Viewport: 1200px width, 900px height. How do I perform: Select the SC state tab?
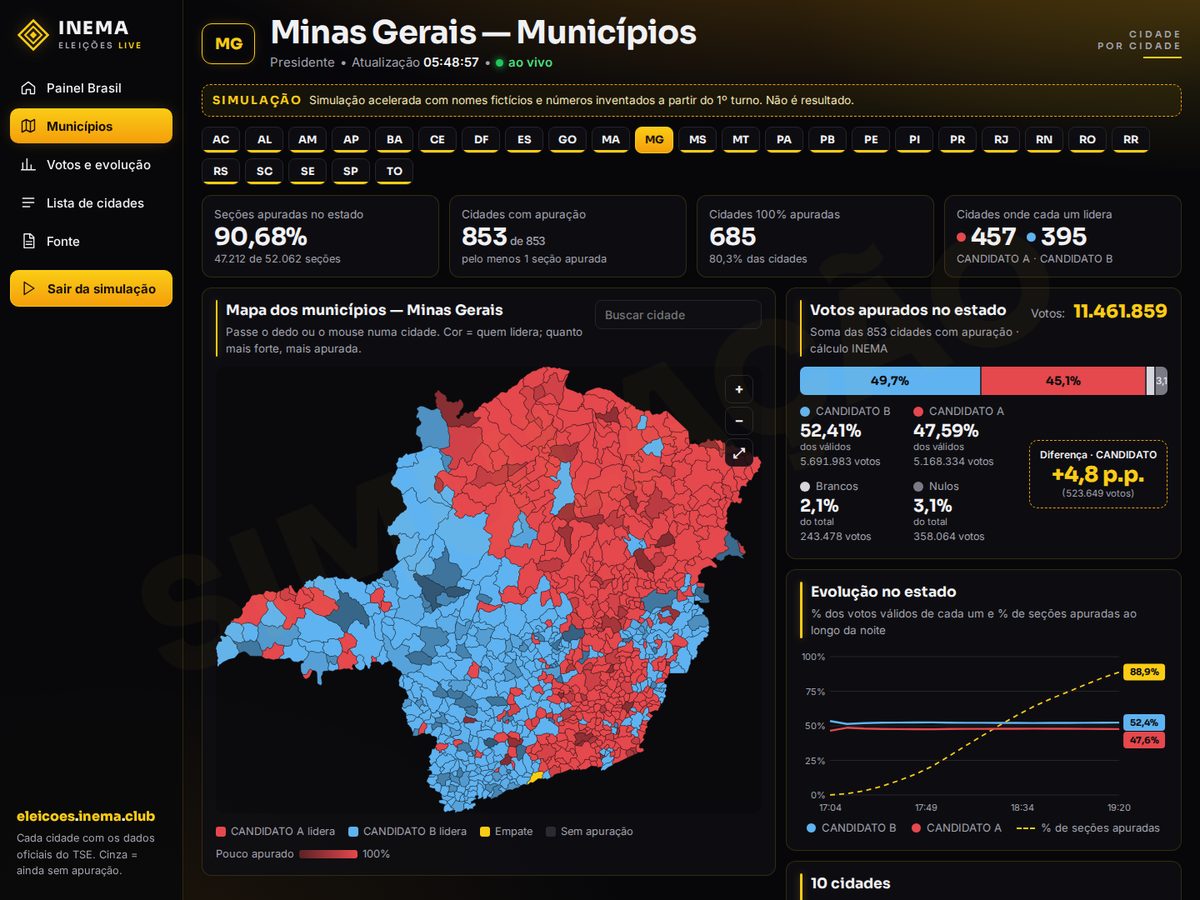click(264, 171)
